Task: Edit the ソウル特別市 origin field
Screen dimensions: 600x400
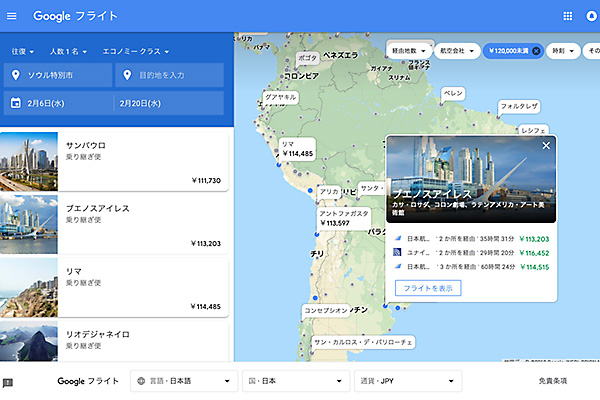Action: pyautogui.click(x=58, y=75)
